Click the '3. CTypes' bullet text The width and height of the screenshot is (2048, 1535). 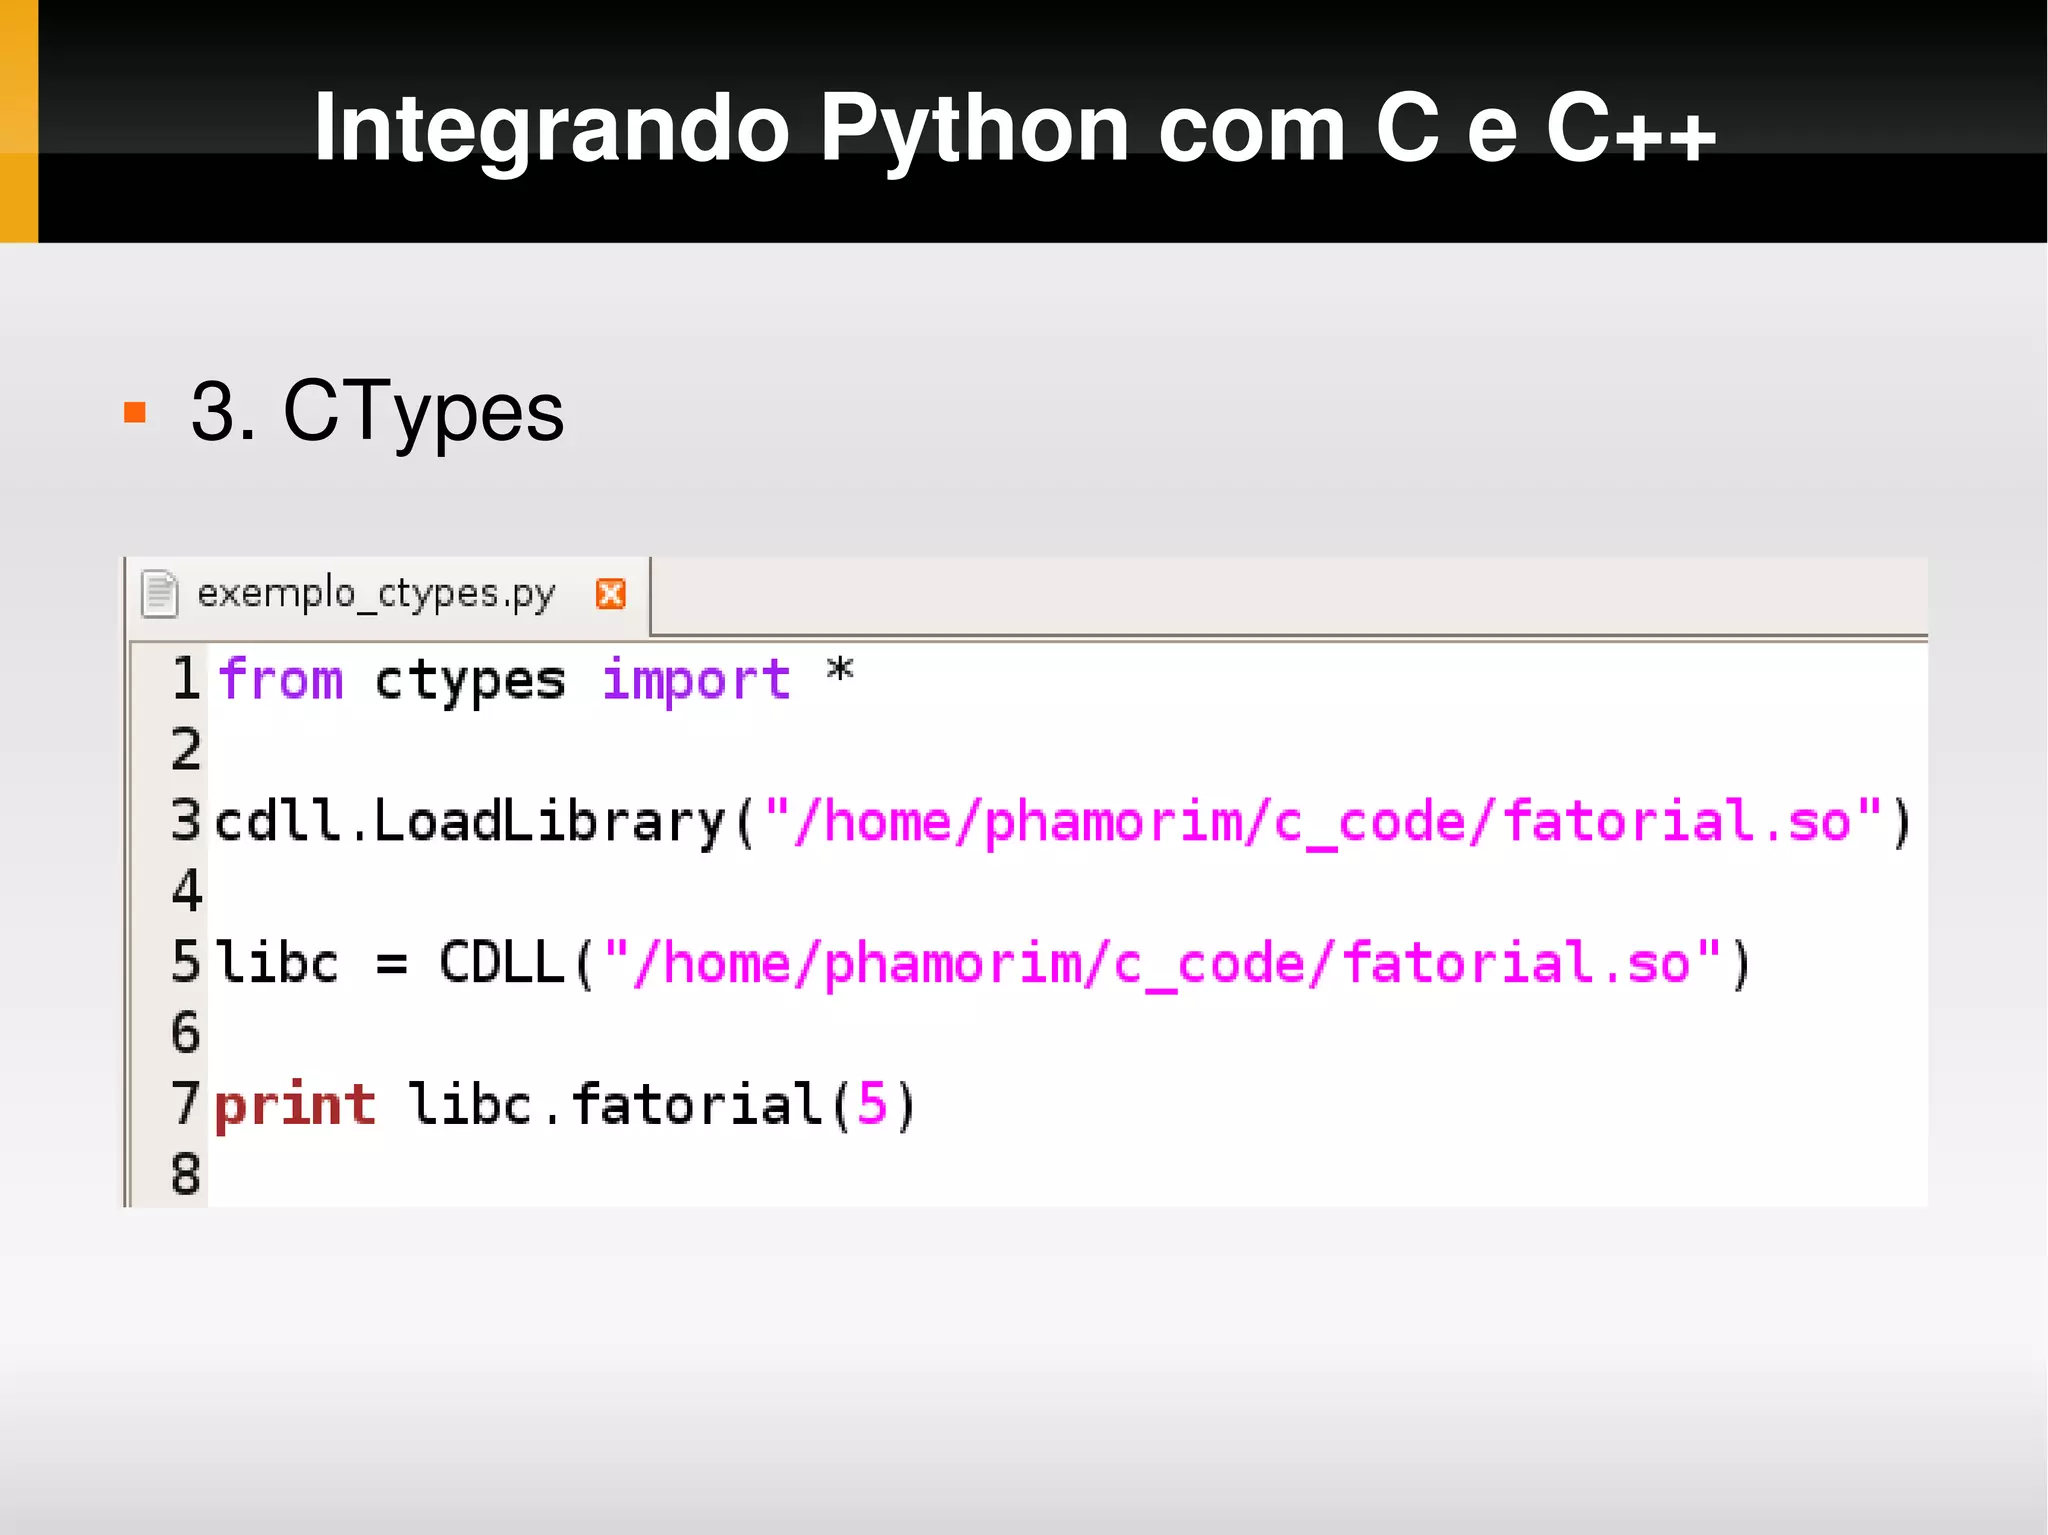377,413
